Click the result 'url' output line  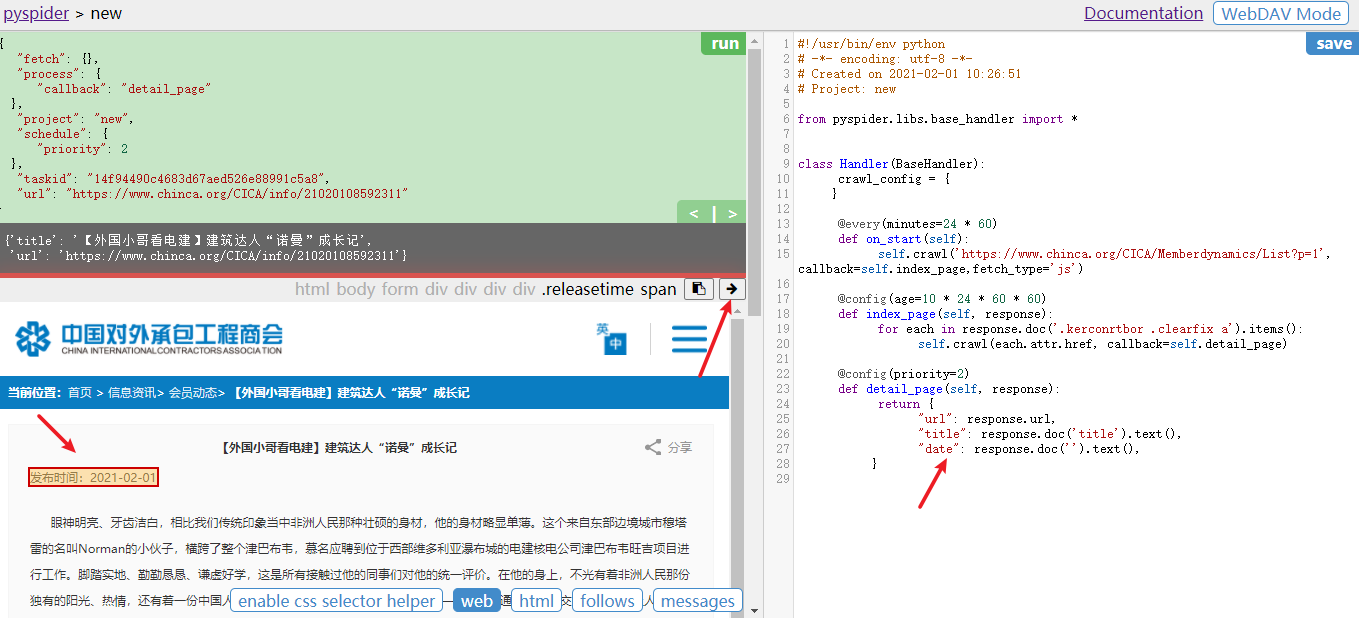pos(208,256)
